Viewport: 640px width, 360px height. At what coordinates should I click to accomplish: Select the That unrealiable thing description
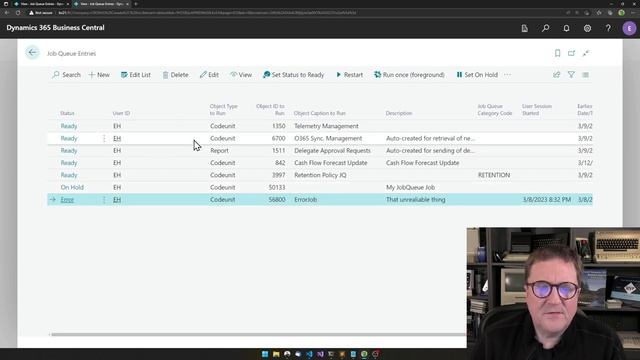click(x=416, y=200)
